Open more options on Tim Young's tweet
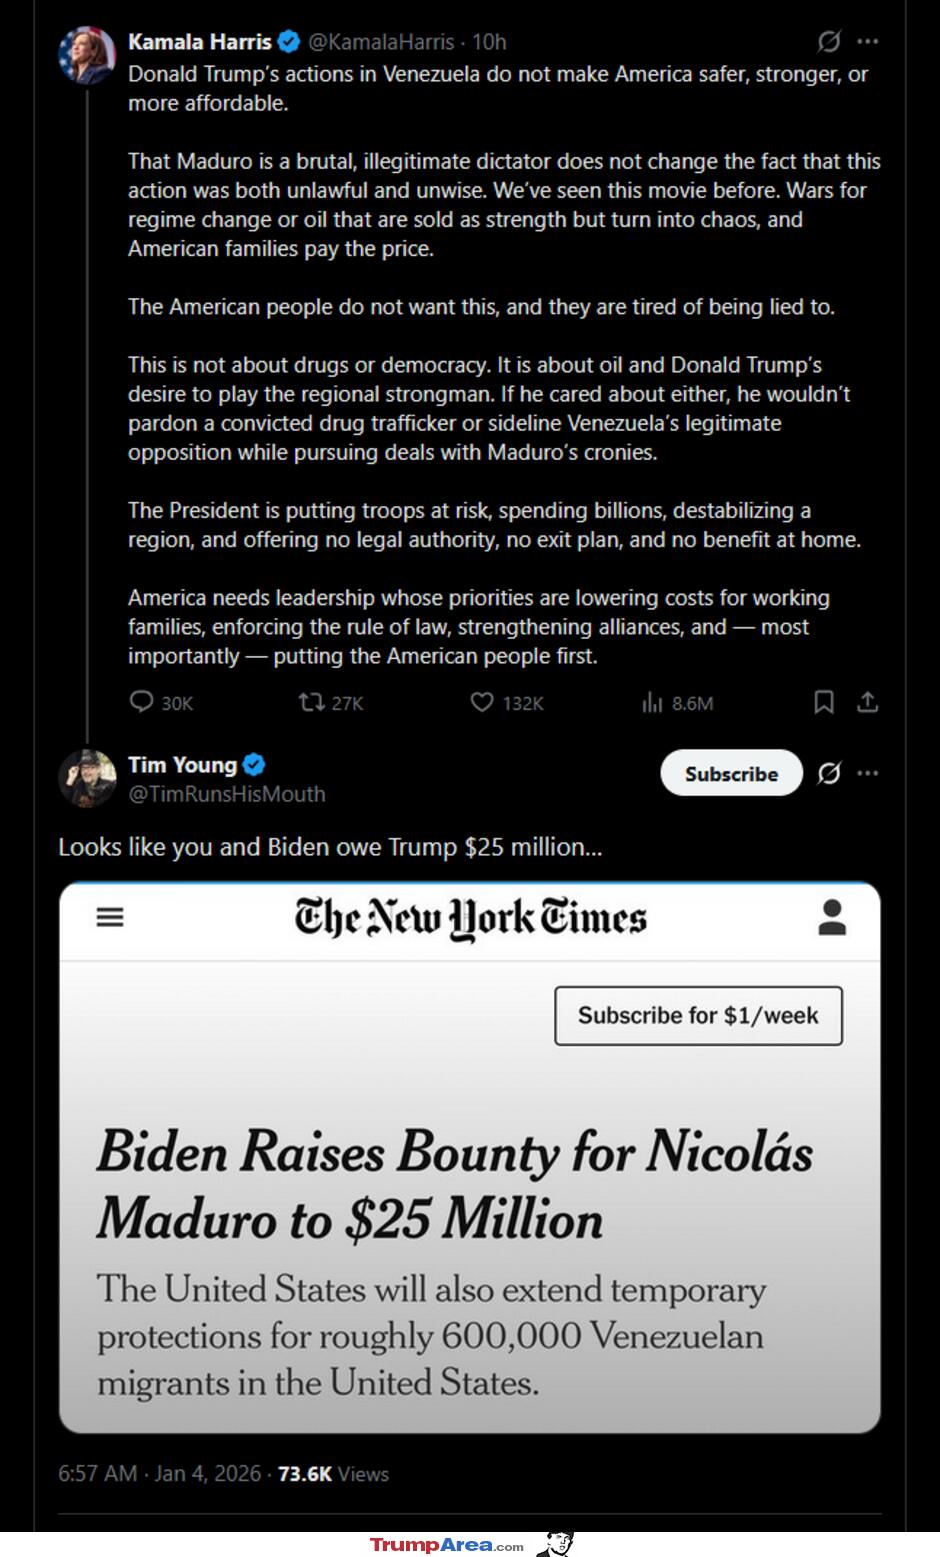The width and height of the screenshot is (940, 1557). coord(868,773)
